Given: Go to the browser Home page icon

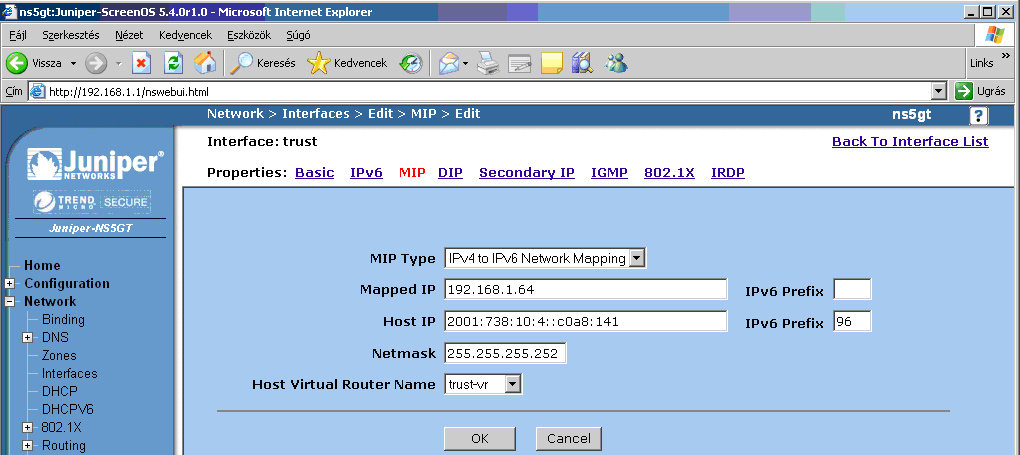Looking at the screenshot, I should coord(204,63).
